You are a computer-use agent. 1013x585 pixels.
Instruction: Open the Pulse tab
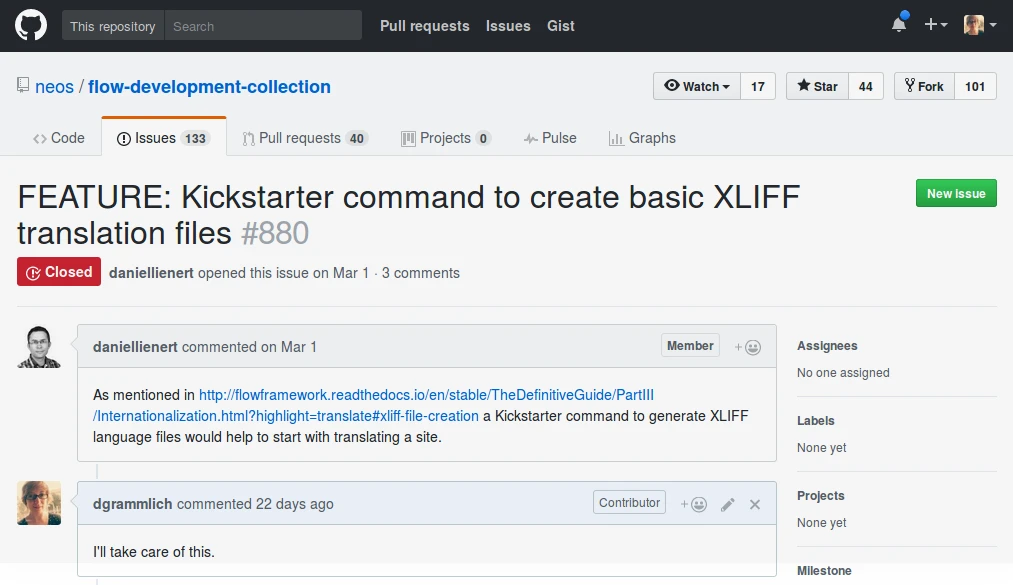pos(550,138)
